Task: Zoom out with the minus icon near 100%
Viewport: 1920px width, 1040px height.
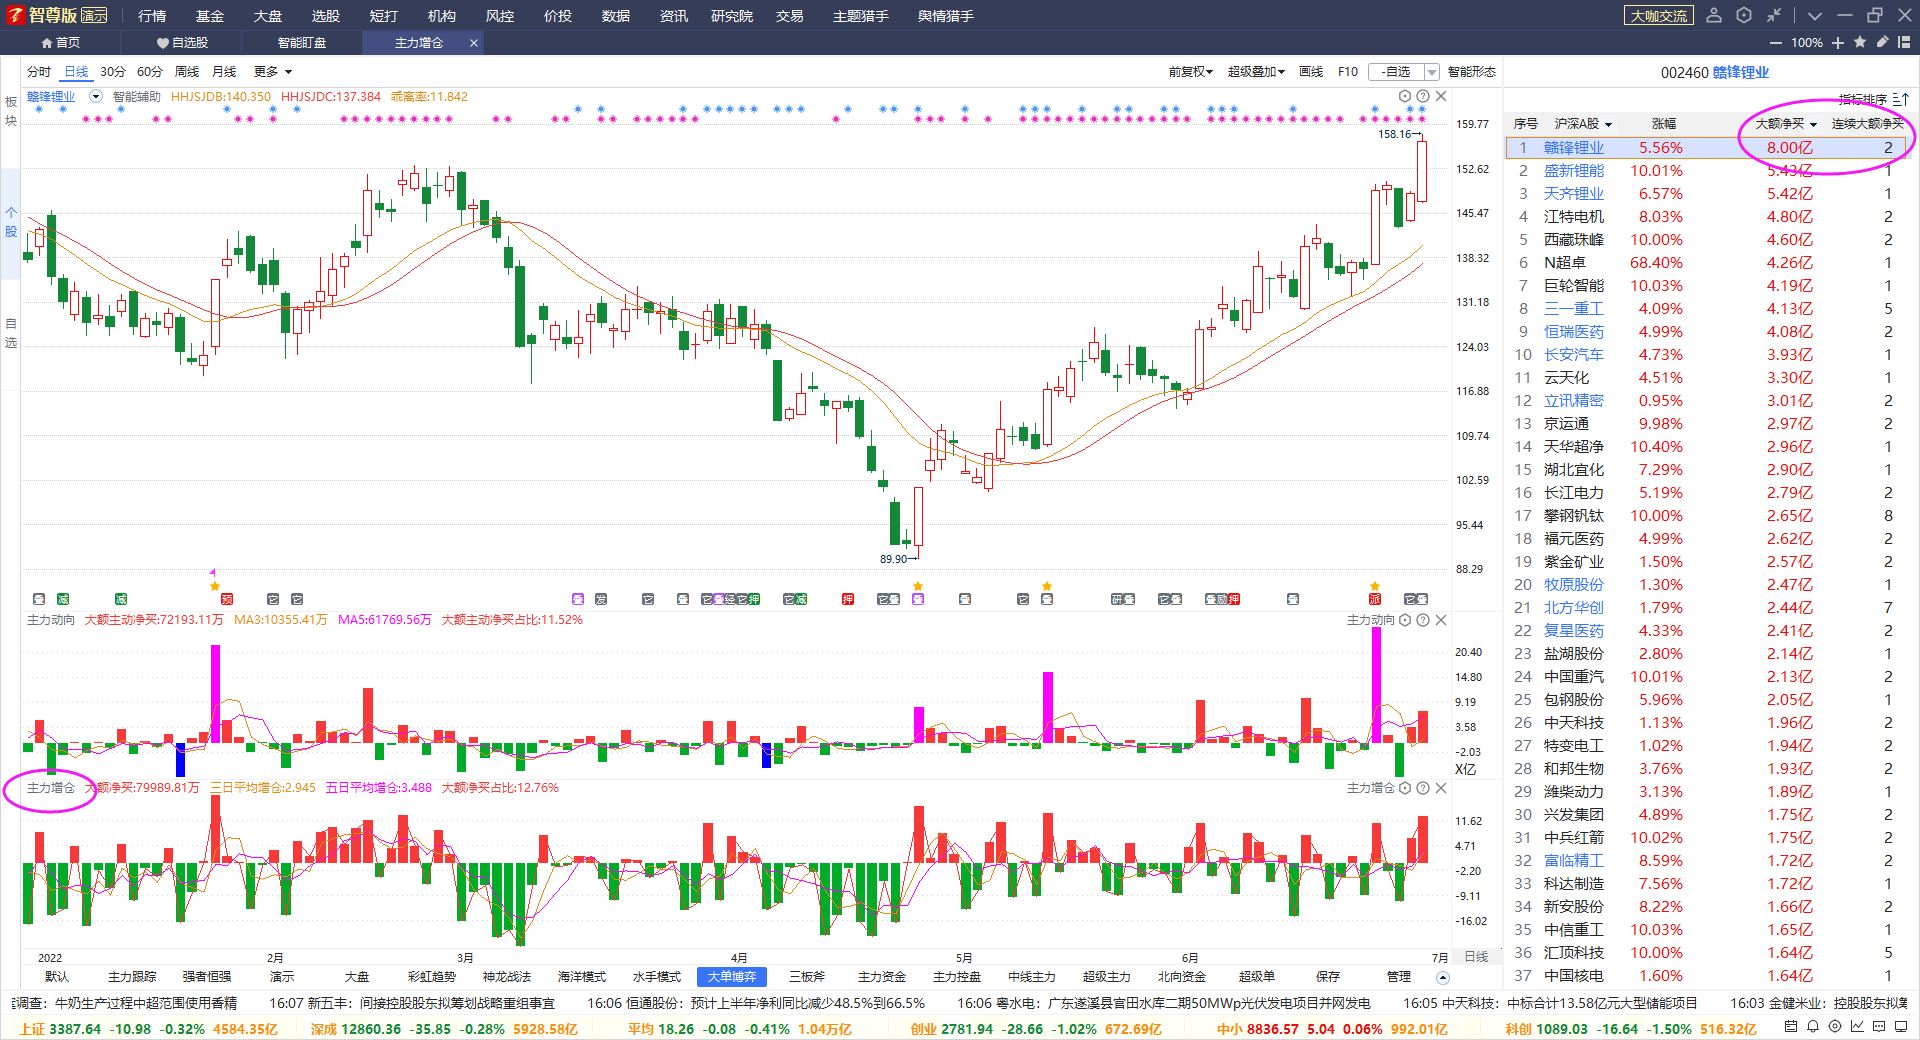Action: pyautogui.click(x=1776, y=43)
